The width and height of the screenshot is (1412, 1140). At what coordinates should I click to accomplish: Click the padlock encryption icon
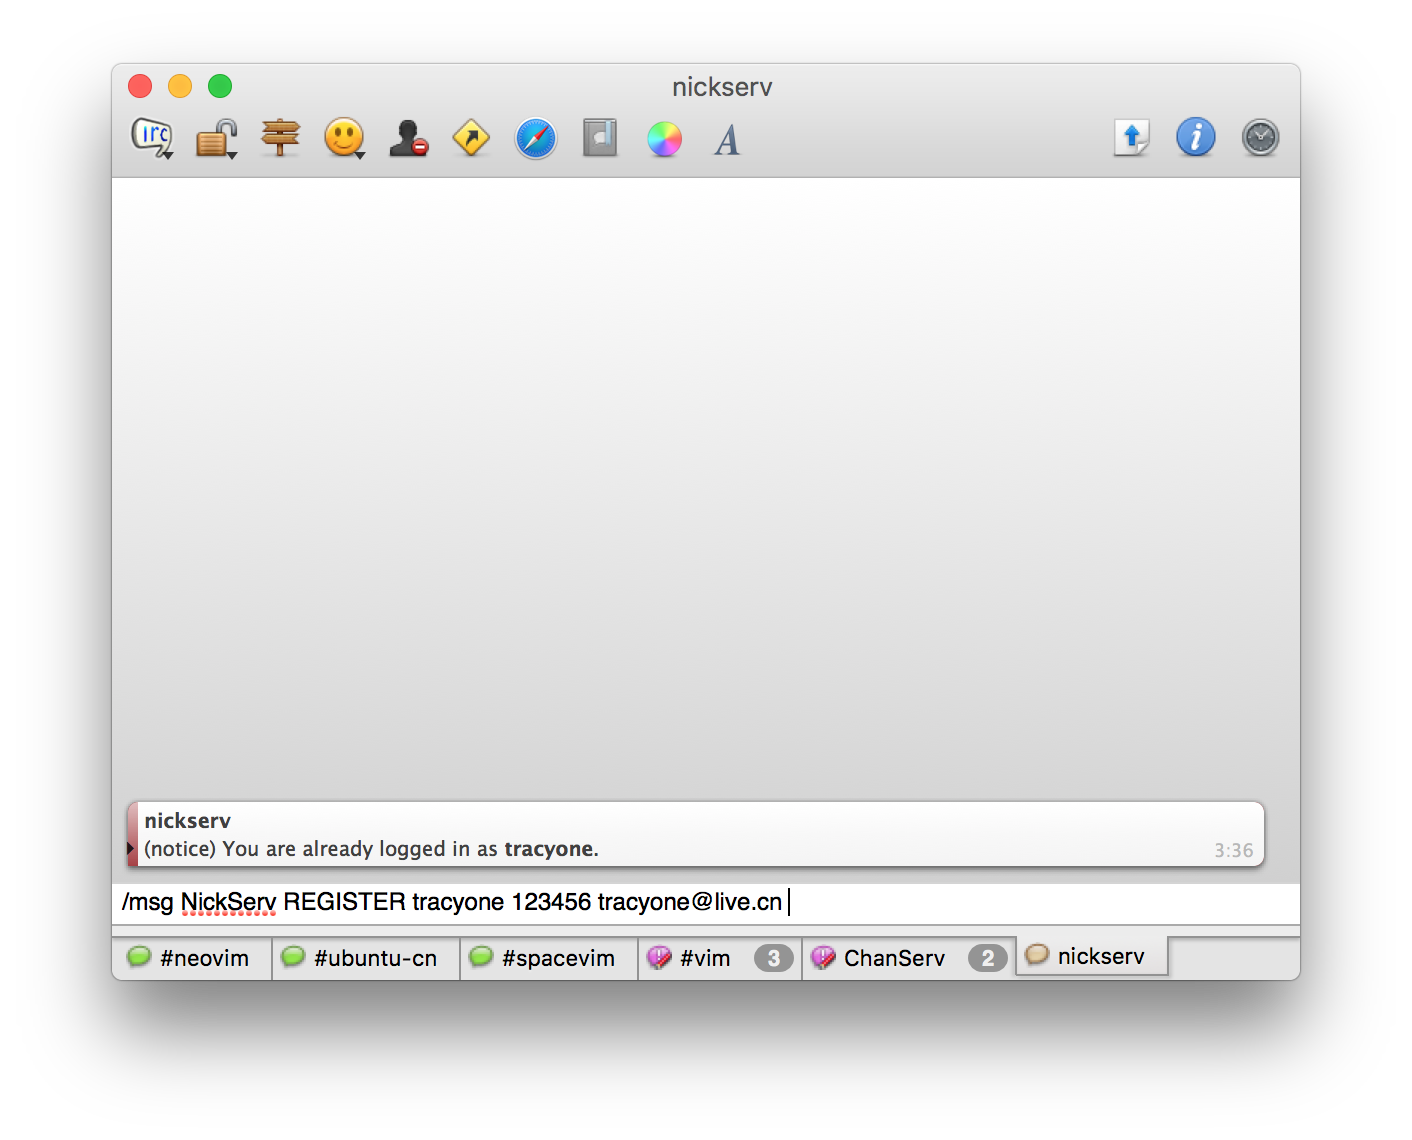pyautogui.click(x=216, y=138)
